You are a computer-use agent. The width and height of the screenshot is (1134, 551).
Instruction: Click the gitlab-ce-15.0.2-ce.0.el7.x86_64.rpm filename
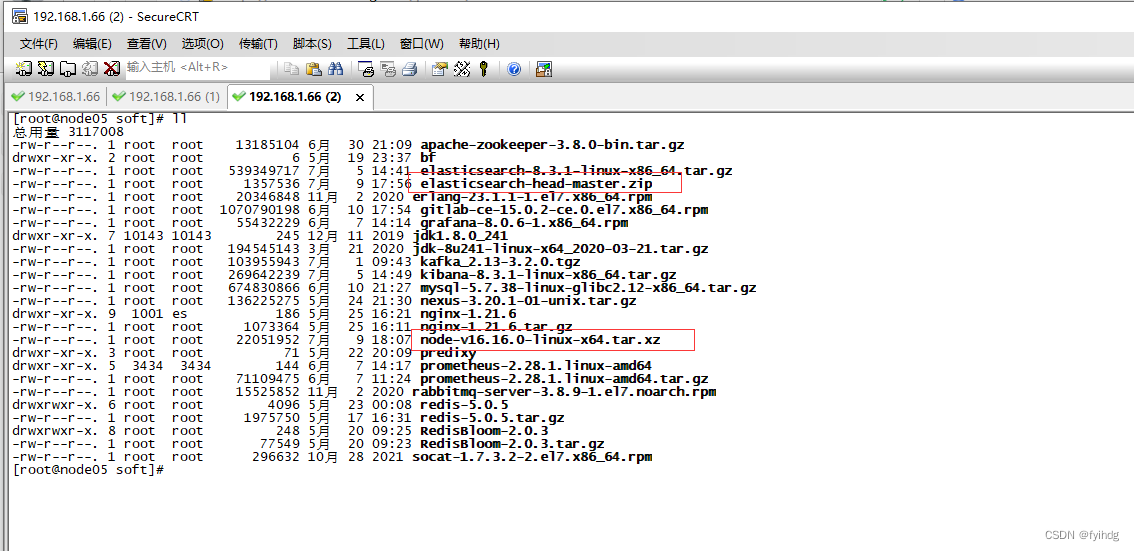564,210
